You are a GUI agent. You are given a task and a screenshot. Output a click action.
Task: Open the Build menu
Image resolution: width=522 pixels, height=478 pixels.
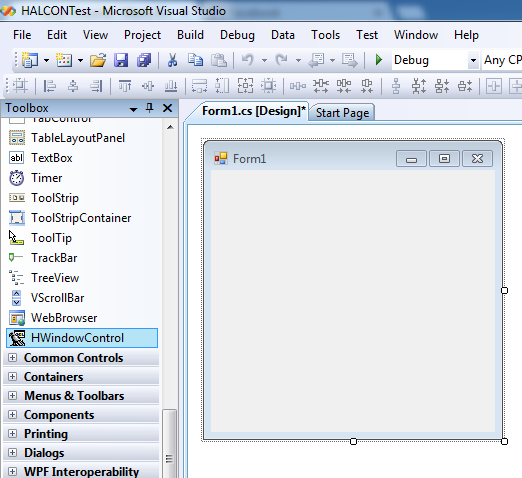click(190, 35)
